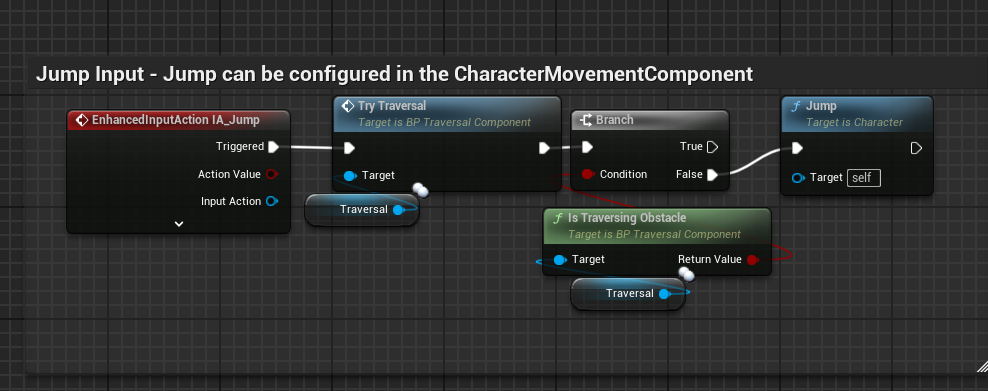Click the Jump function icon
The width and height of the screenshot is (988, 391).
point(795,106)
